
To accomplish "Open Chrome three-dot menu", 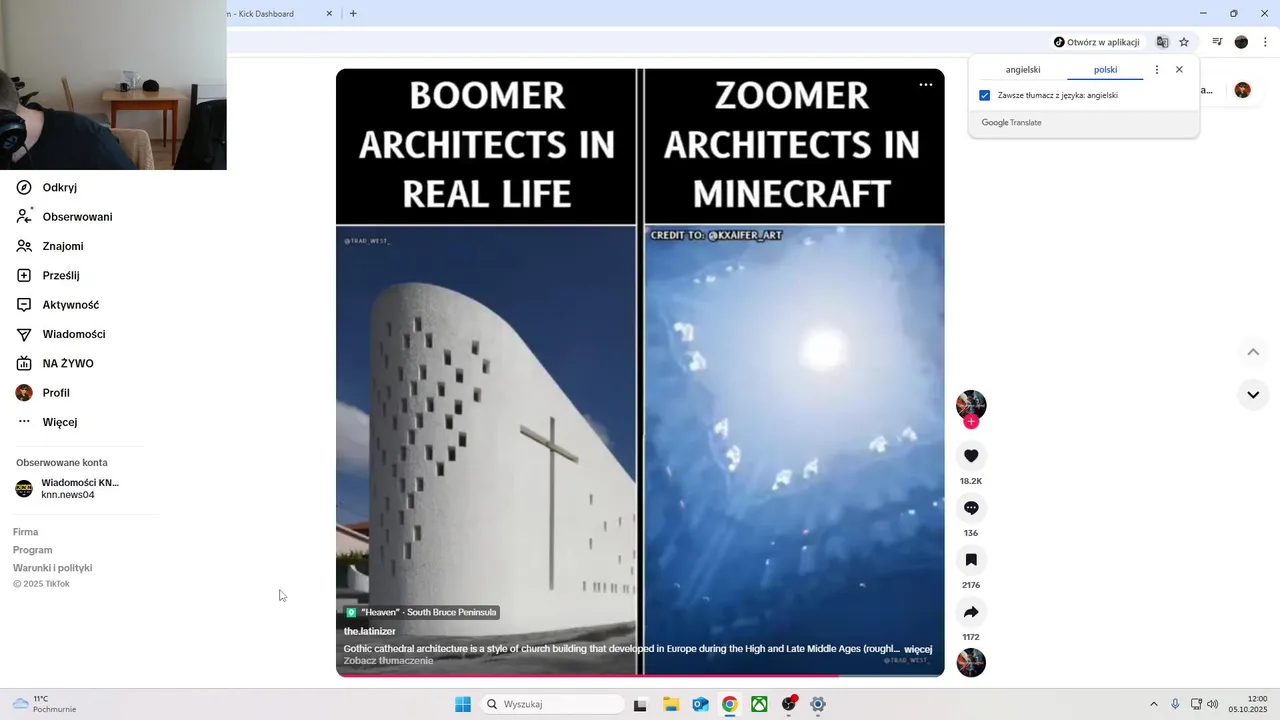I will tap(1265, 42).
